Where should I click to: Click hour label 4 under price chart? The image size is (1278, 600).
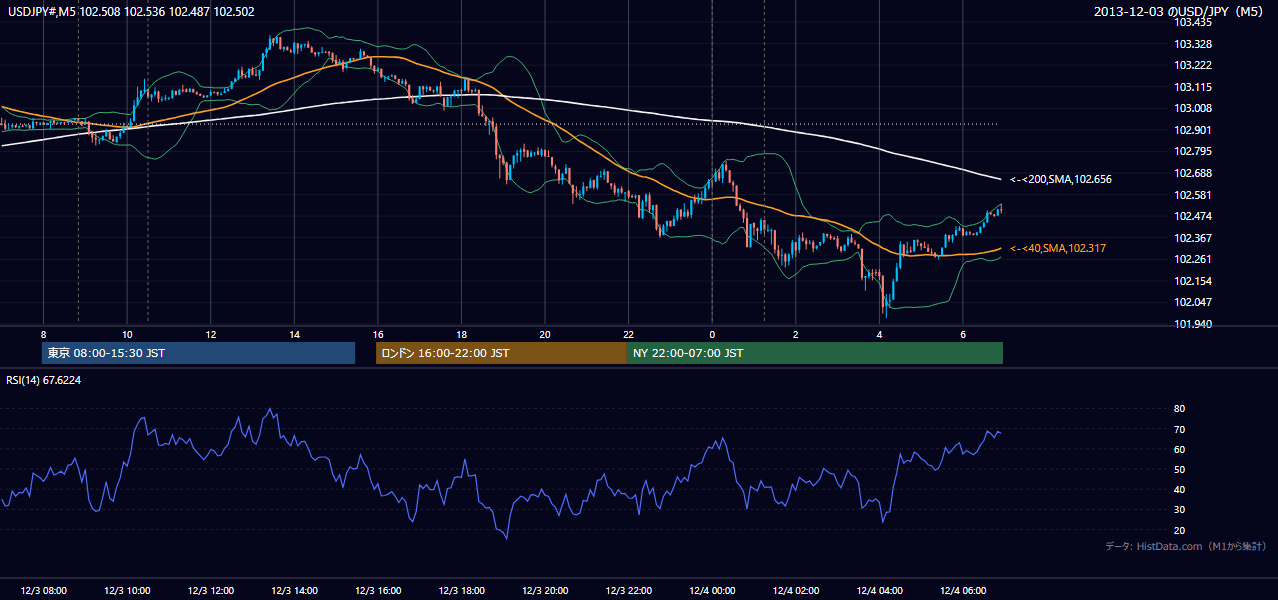[879, 334]
